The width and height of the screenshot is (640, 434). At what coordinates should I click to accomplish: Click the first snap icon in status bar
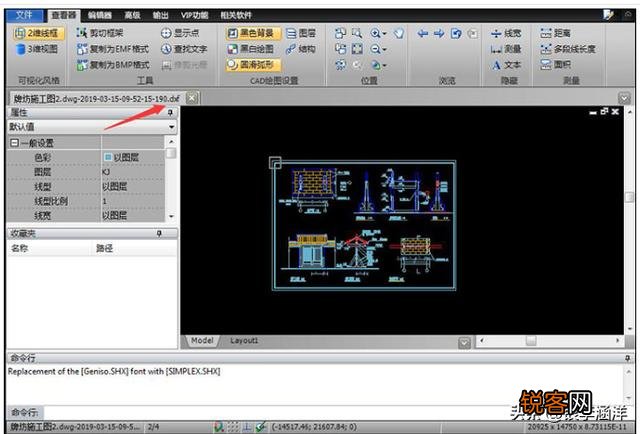point(219,427)
